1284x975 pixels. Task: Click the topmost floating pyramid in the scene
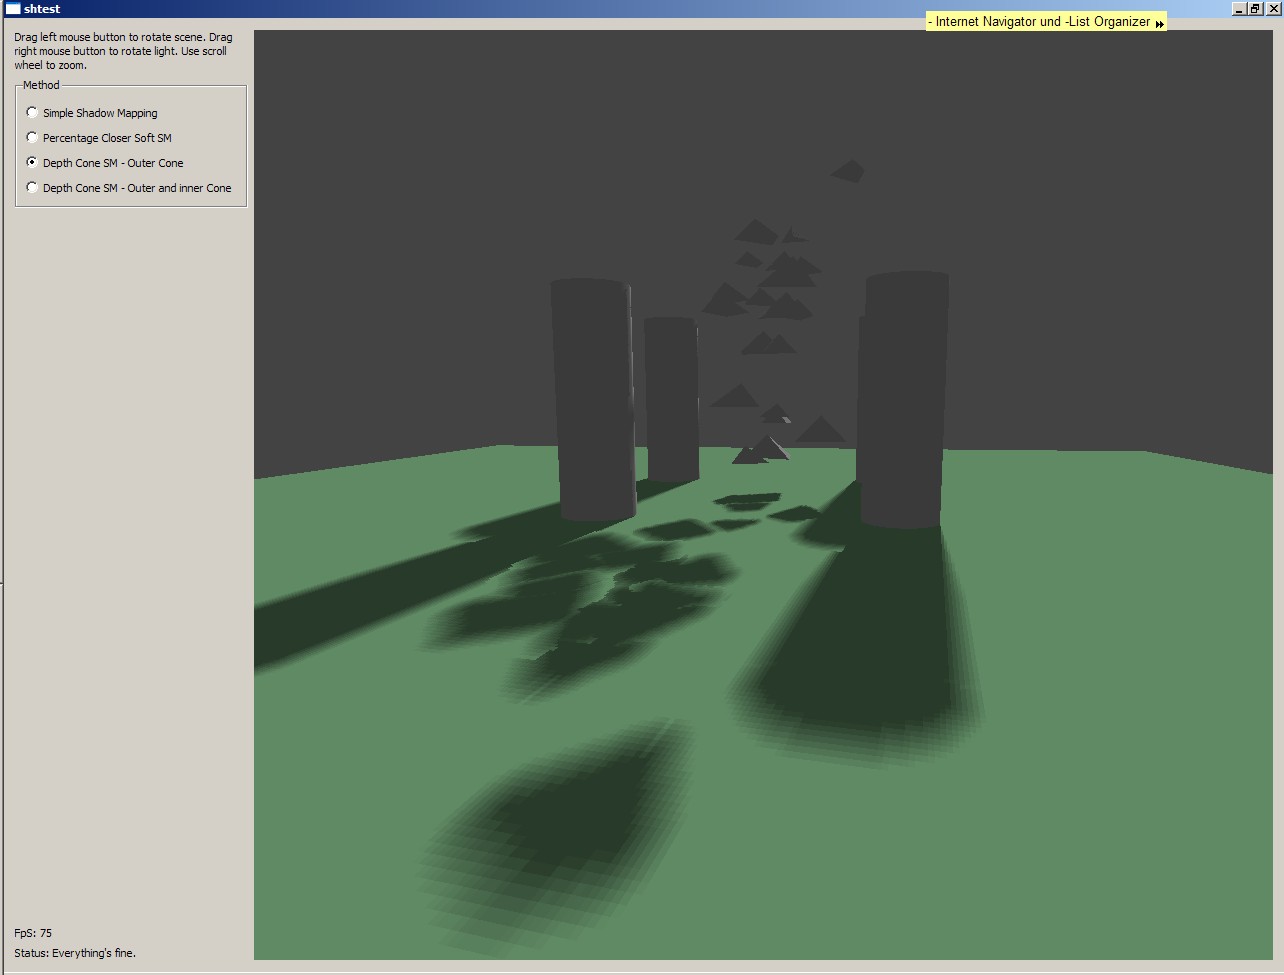(848, 172)
